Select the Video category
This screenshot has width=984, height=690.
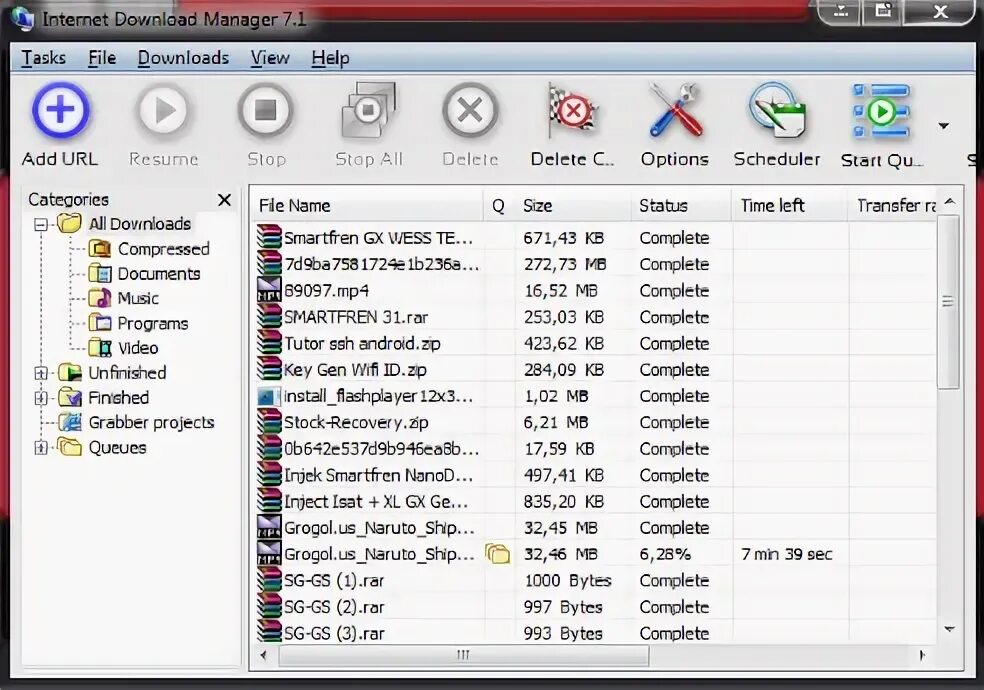pyautogui.click(x=137, y=348)
